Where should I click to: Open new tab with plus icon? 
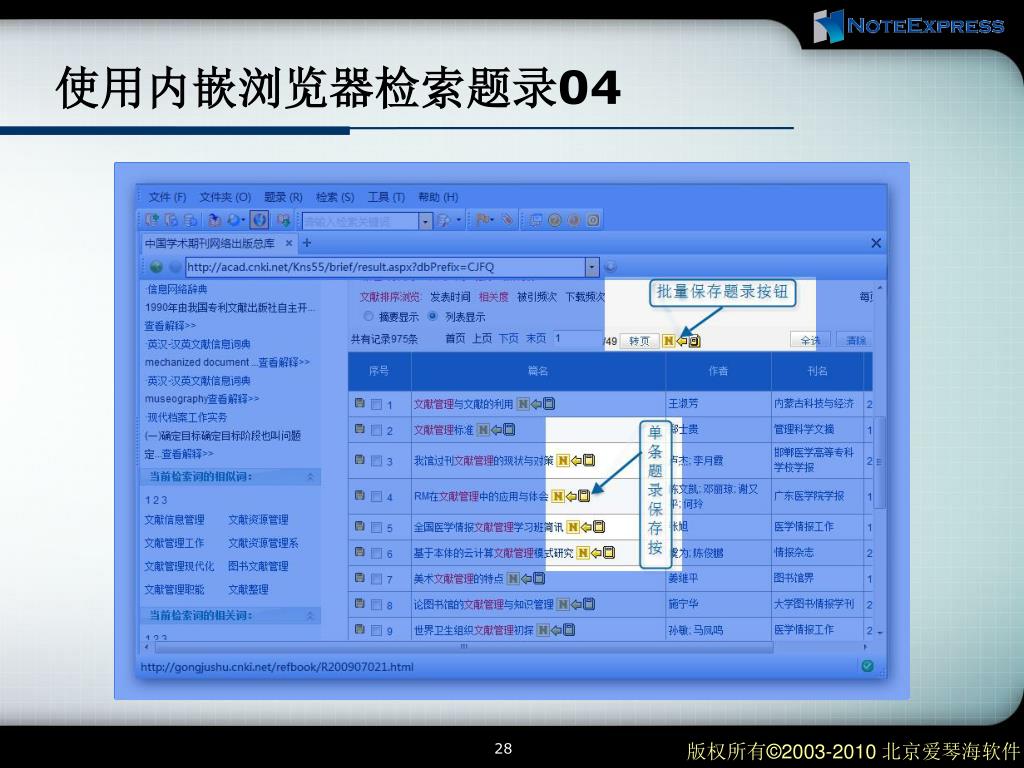tap(307, 243)
